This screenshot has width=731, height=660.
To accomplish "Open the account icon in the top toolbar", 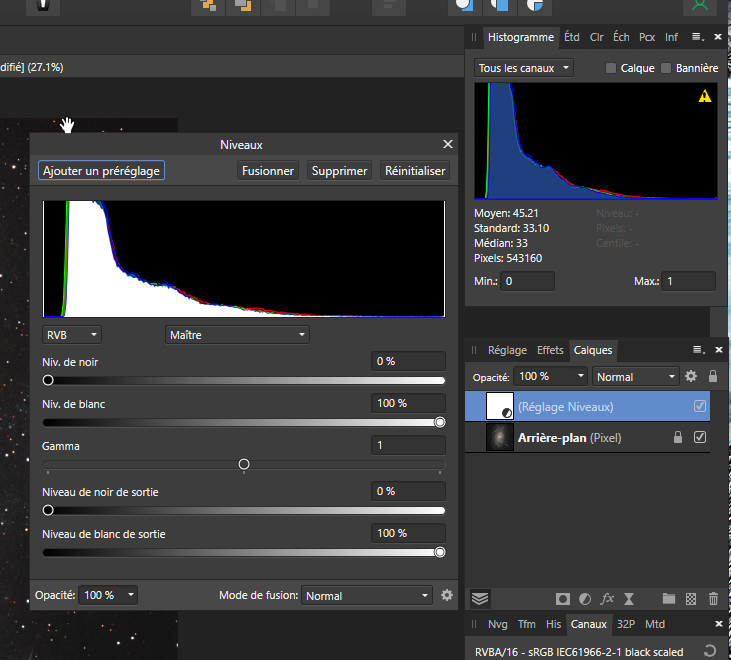I will [x=700, y=6].
